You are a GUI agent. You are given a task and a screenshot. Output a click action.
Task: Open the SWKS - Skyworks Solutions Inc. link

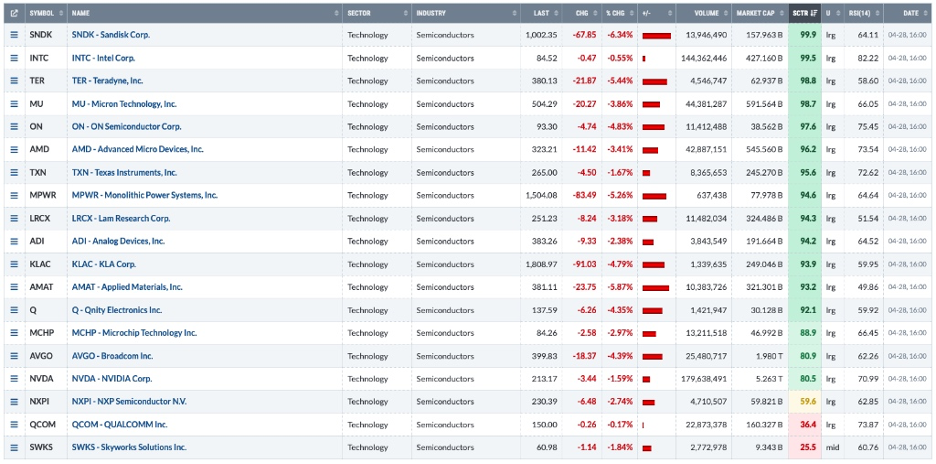pos(129,447)
